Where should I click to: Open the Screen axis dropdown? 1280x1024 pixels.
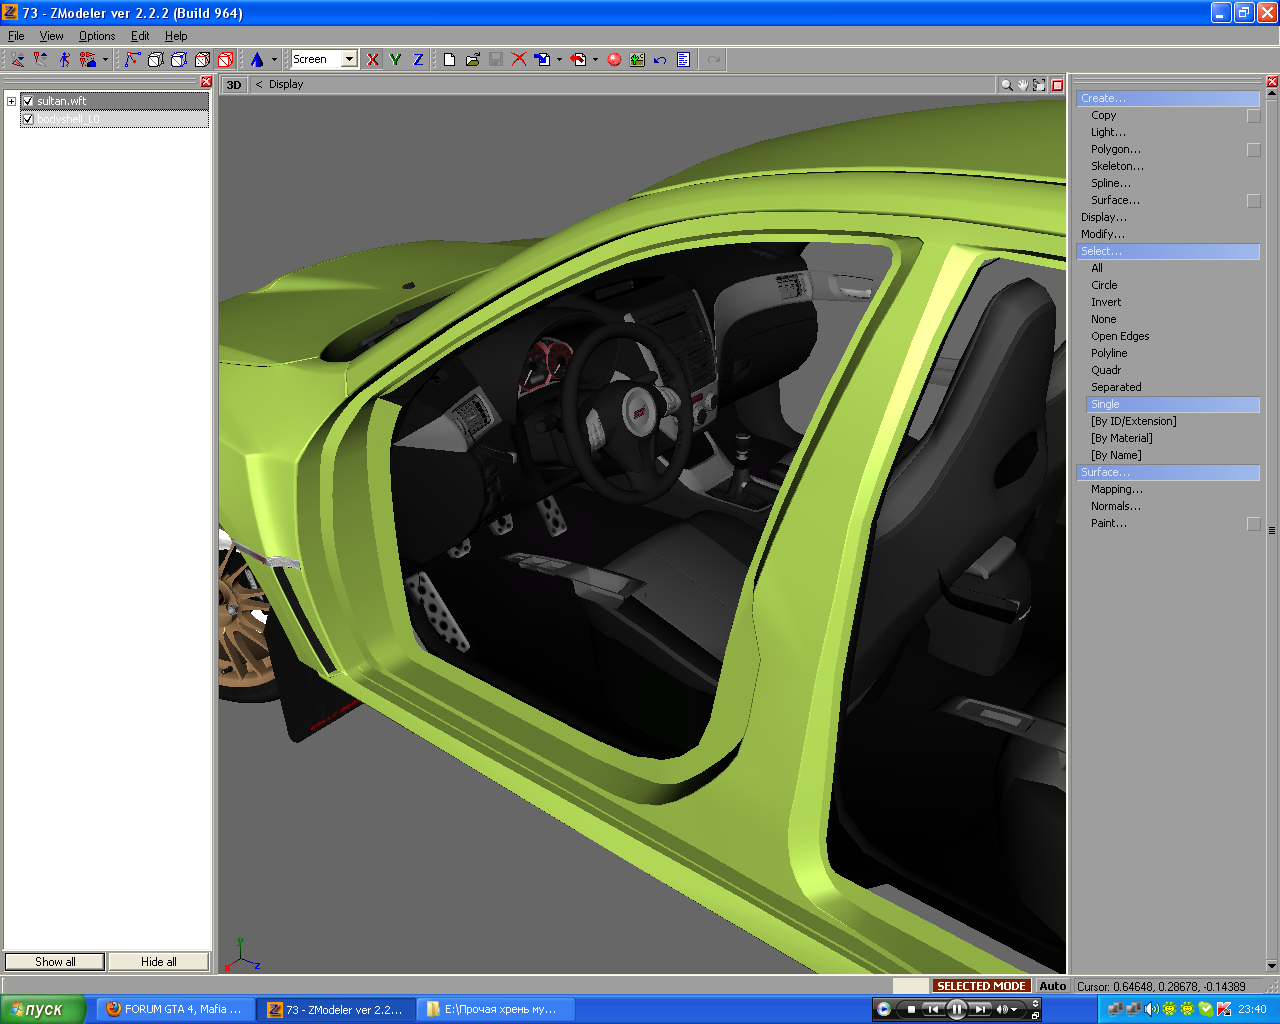pyautogui.click(x=349, y=60)
